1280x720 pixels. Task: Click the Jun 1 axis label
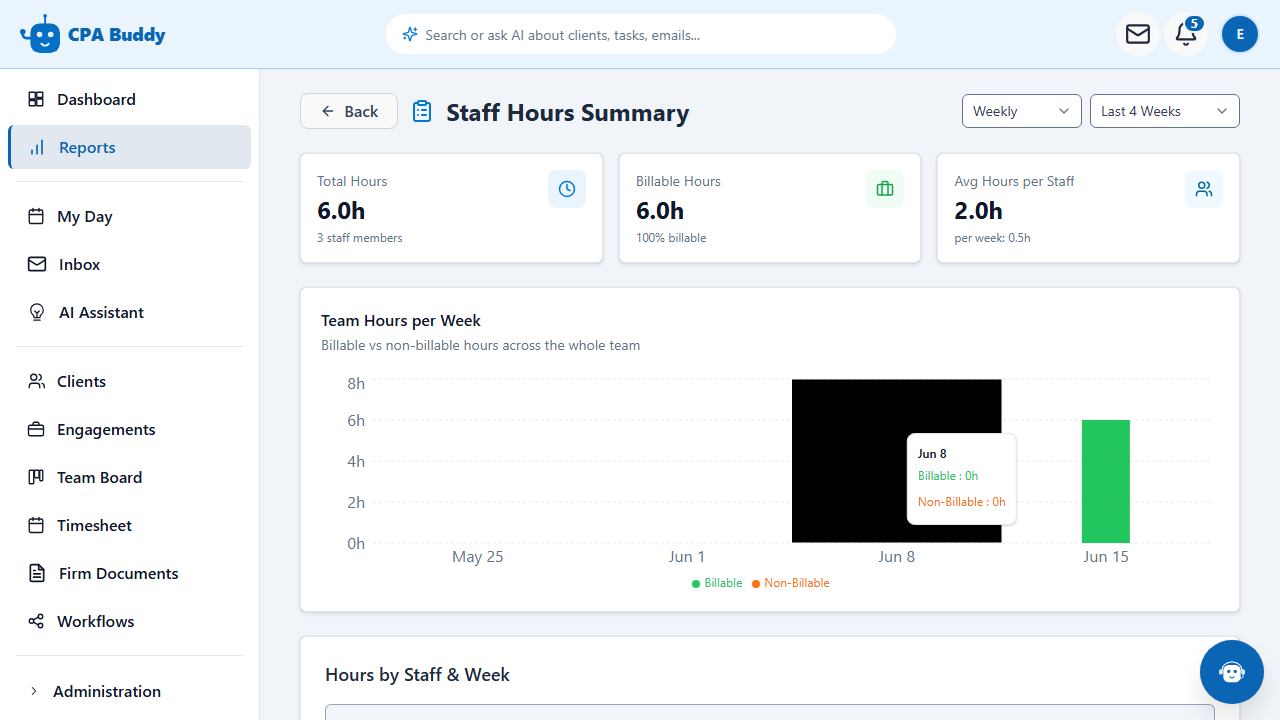(x=687, y=556)
